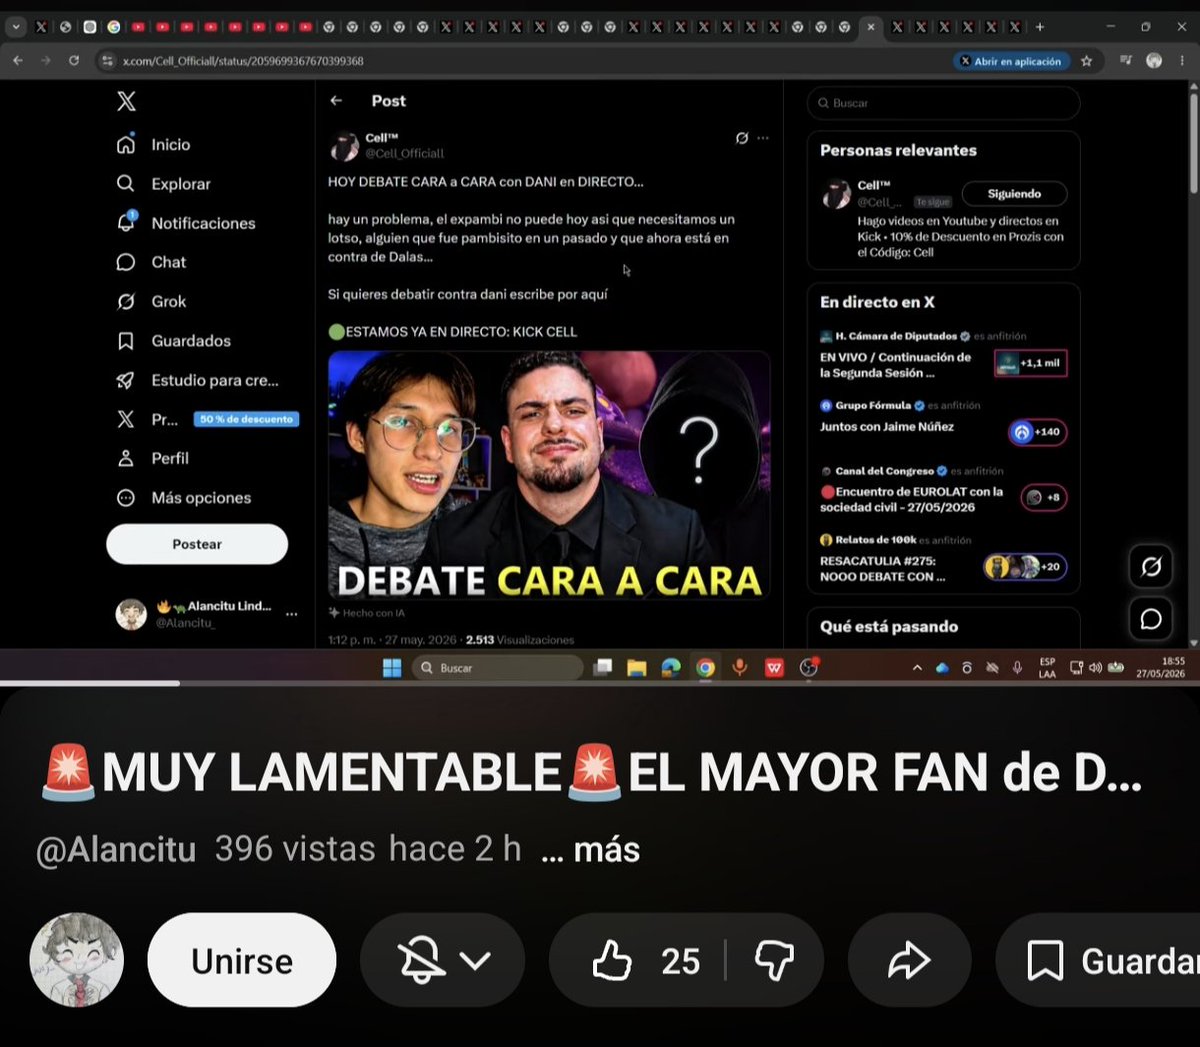Open the red WPS app in taskbar
This screenshot has width=1200, height=1047.
pyautogui.click(x=774, y=668)
